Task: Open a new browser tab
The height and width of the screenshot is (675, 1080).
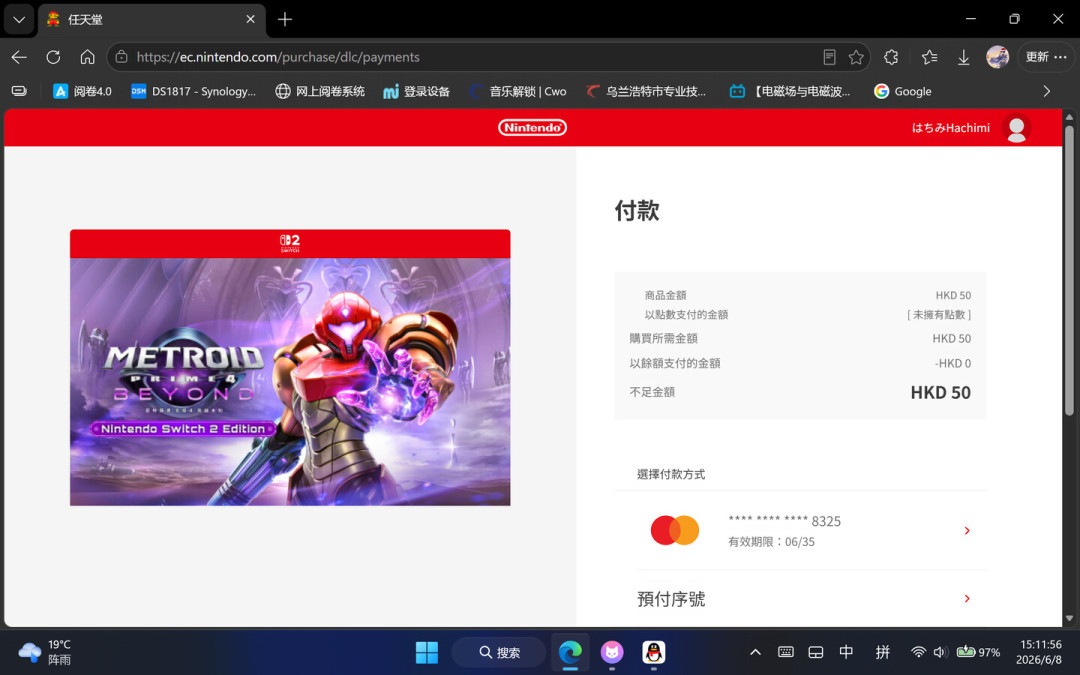Action: point(285,19)
